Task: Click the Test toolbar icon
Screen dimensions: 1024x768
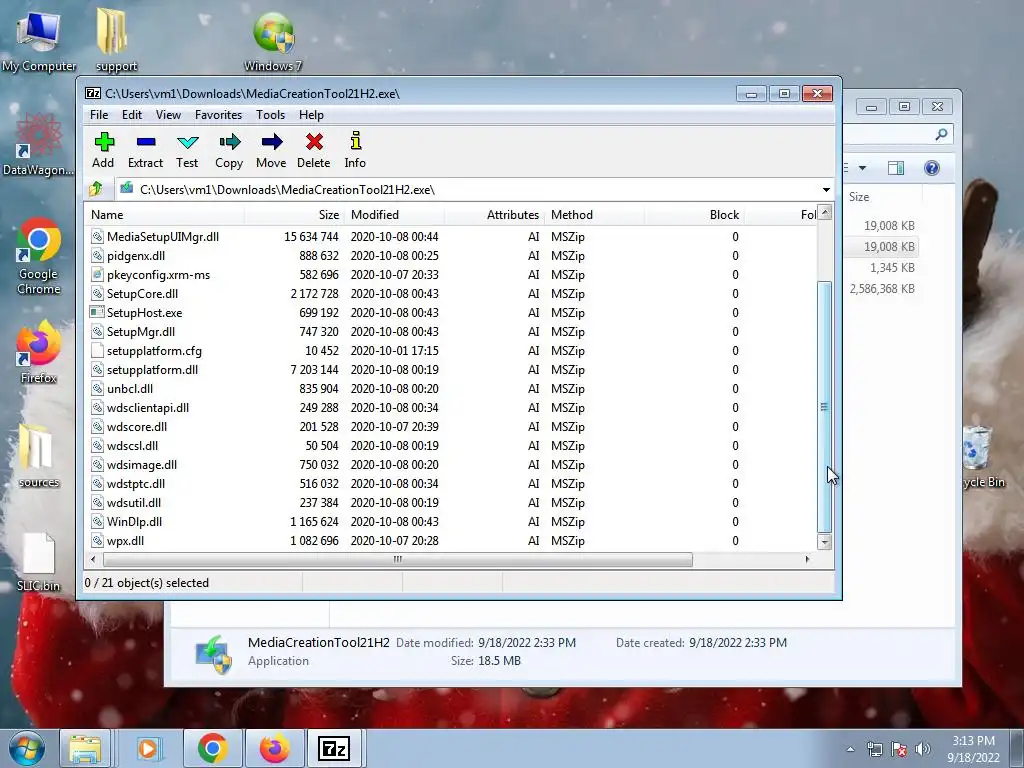Action: coord(187,142)
